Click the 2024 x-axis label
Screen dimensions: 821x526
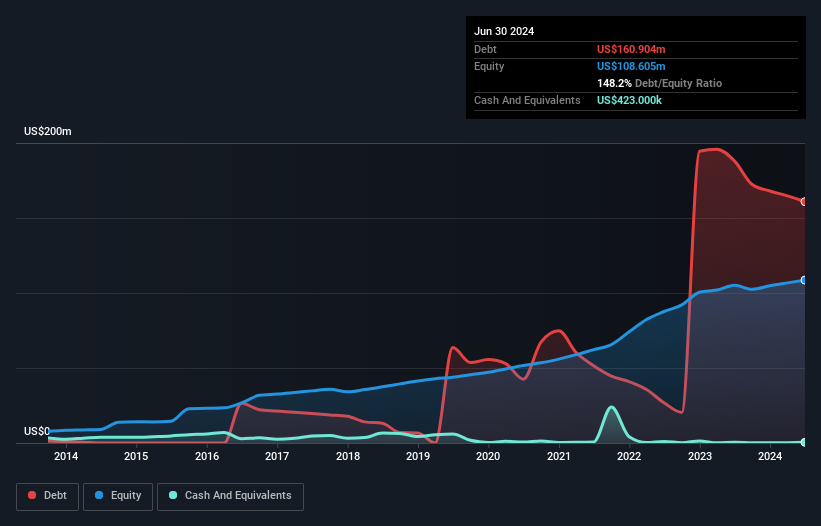click(x=770, y=456)
